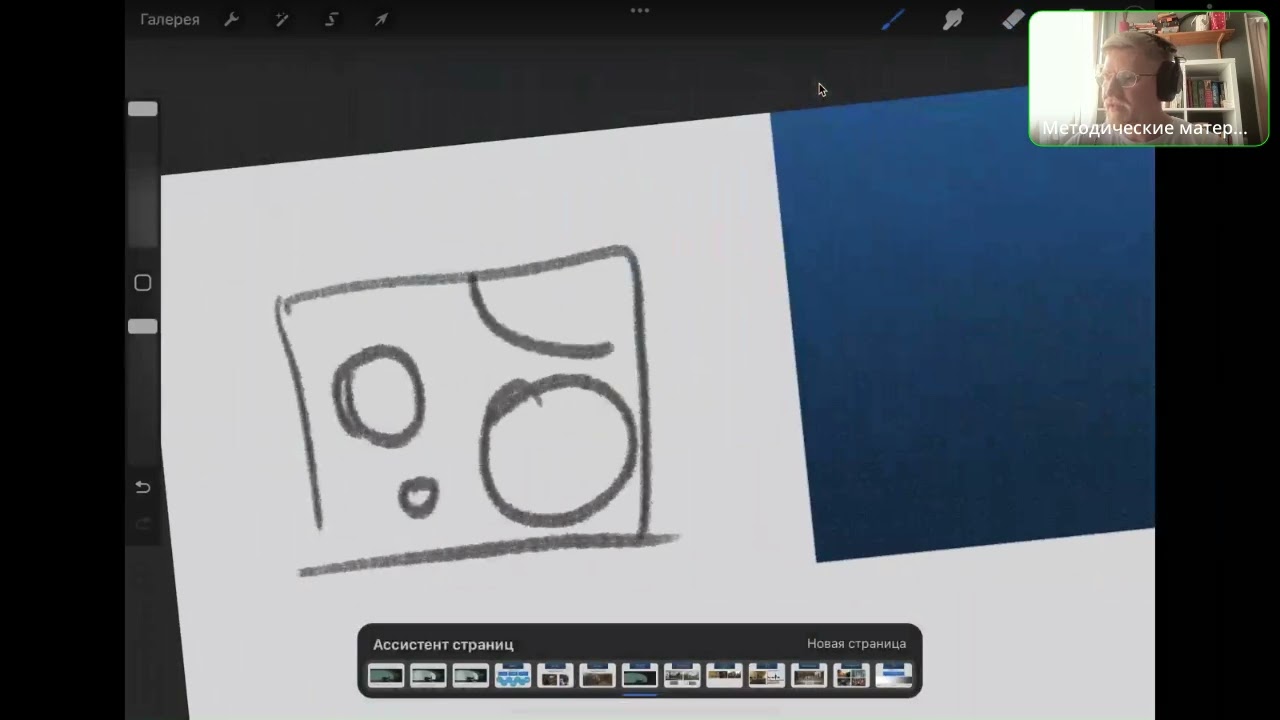
Task: Click the brush size slider handle
Action: 143,109
